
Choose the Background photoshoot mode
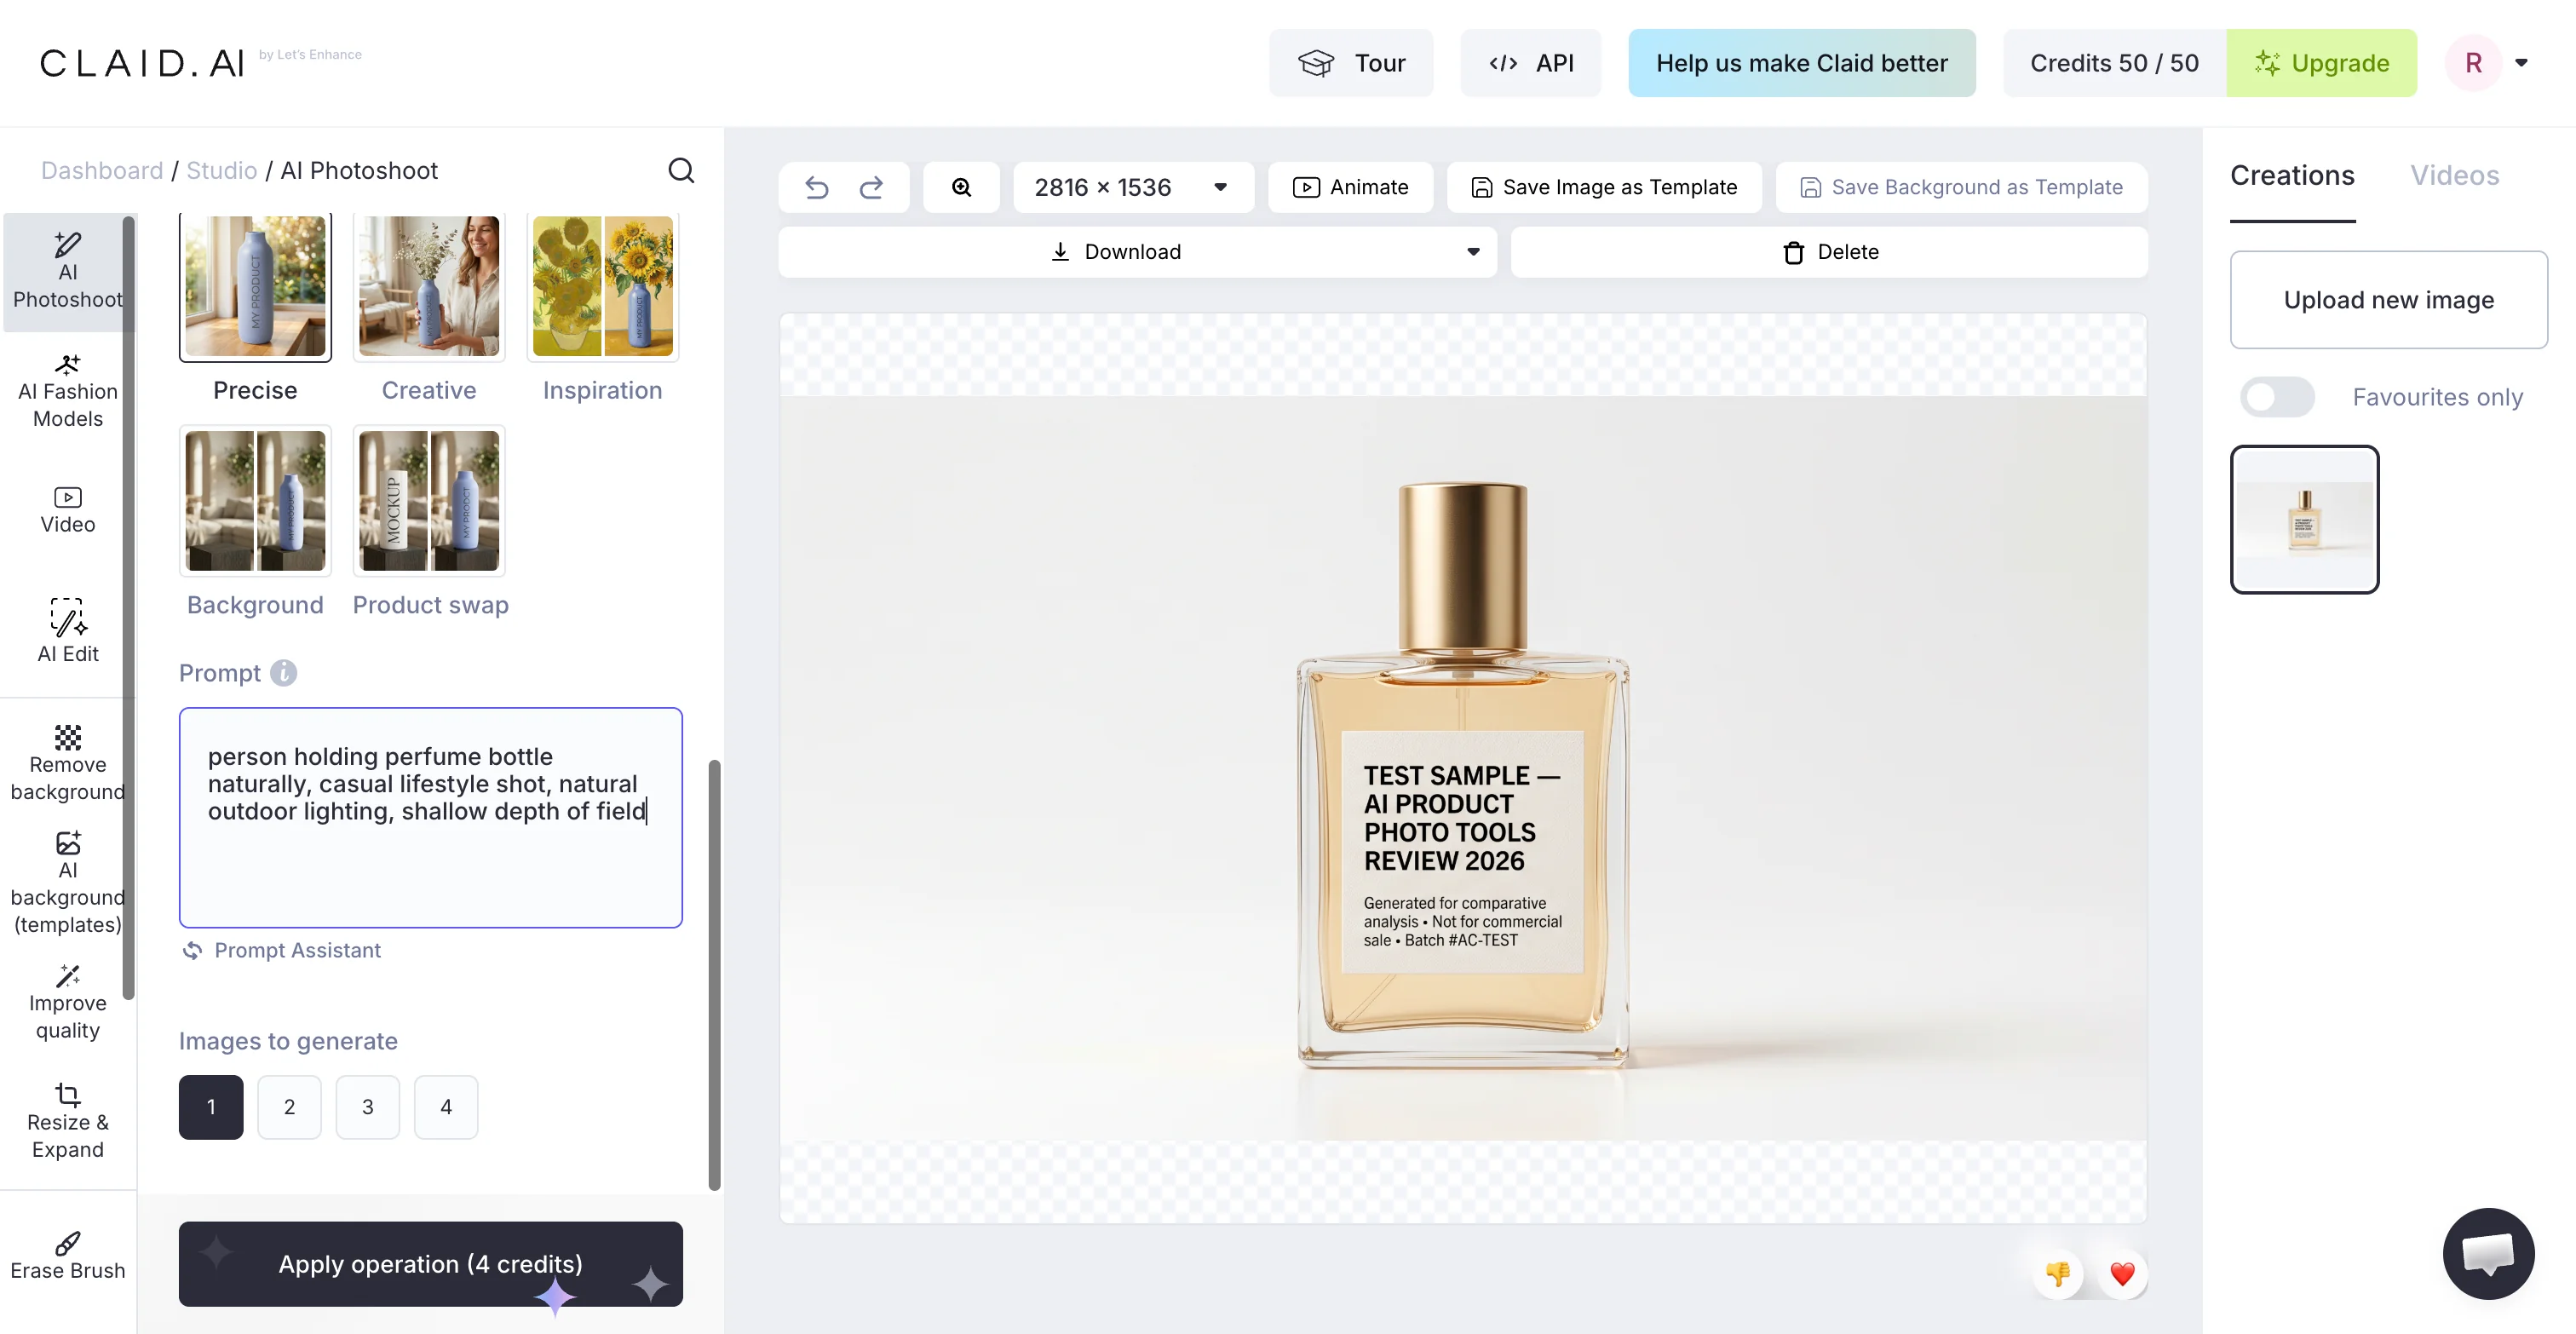255,522
